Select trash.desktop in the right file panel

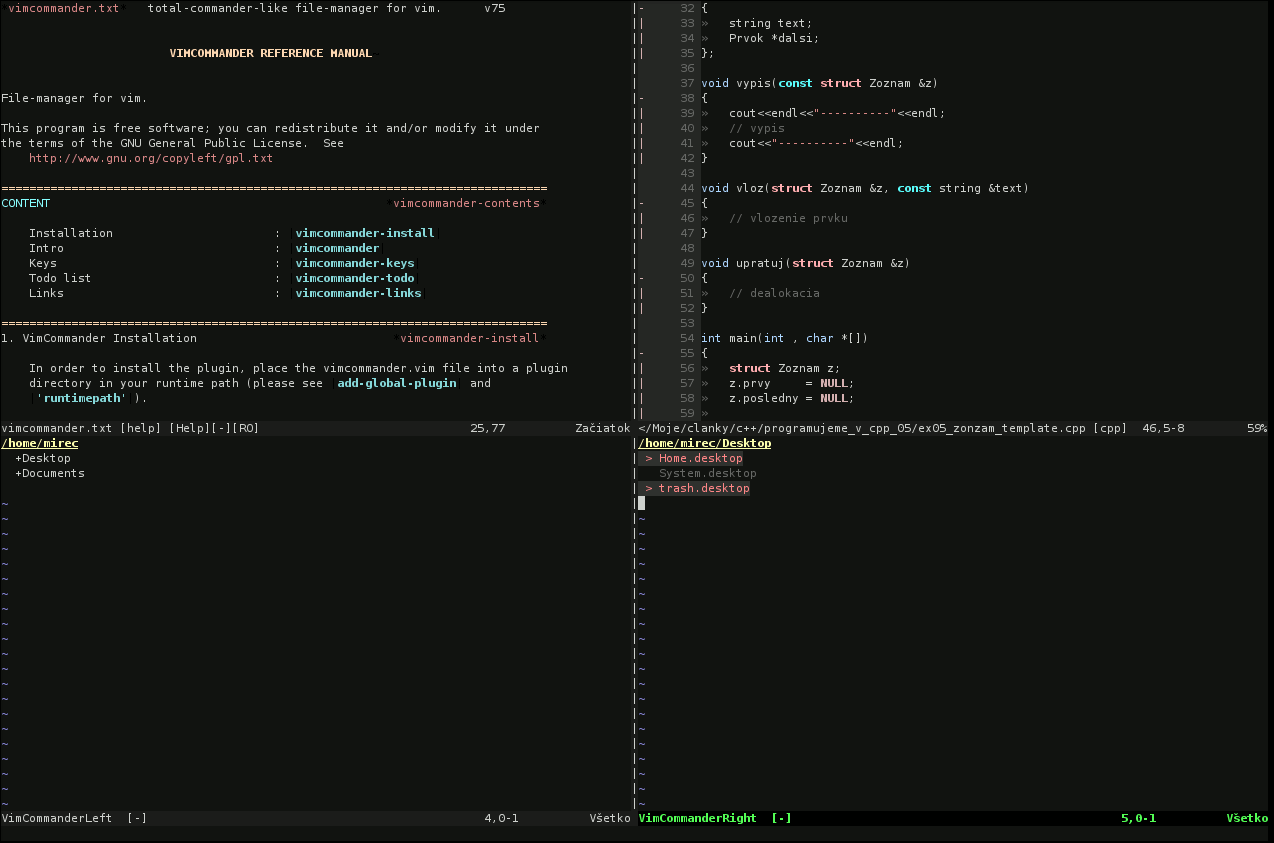pos(703,488)
